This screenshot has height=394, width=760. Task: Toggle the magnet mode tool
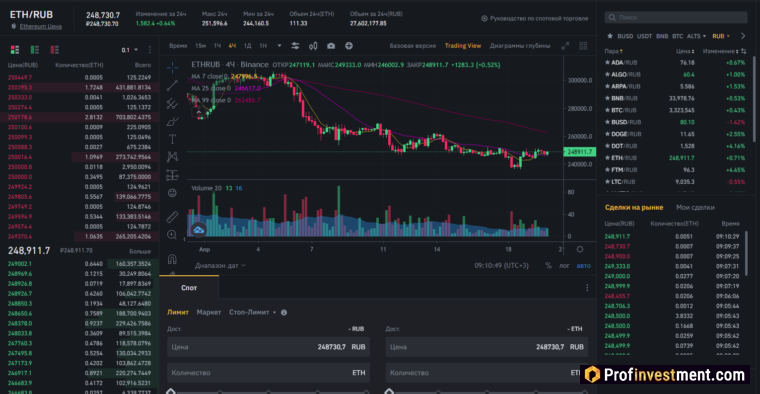(x=172, y=259)
